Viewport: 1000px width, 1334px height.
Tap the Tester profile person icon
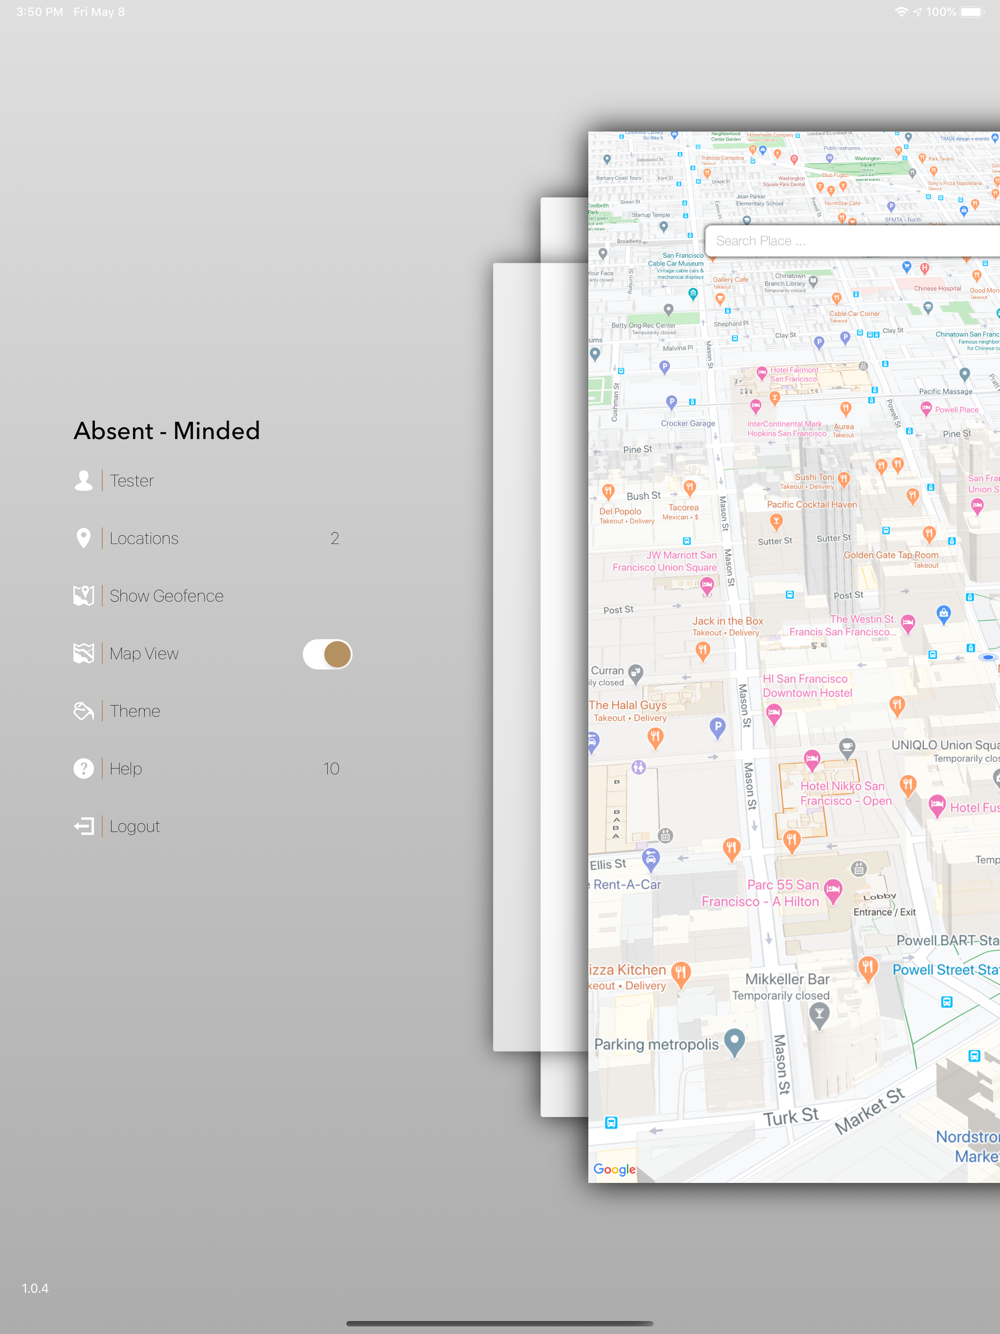(84, 481)
